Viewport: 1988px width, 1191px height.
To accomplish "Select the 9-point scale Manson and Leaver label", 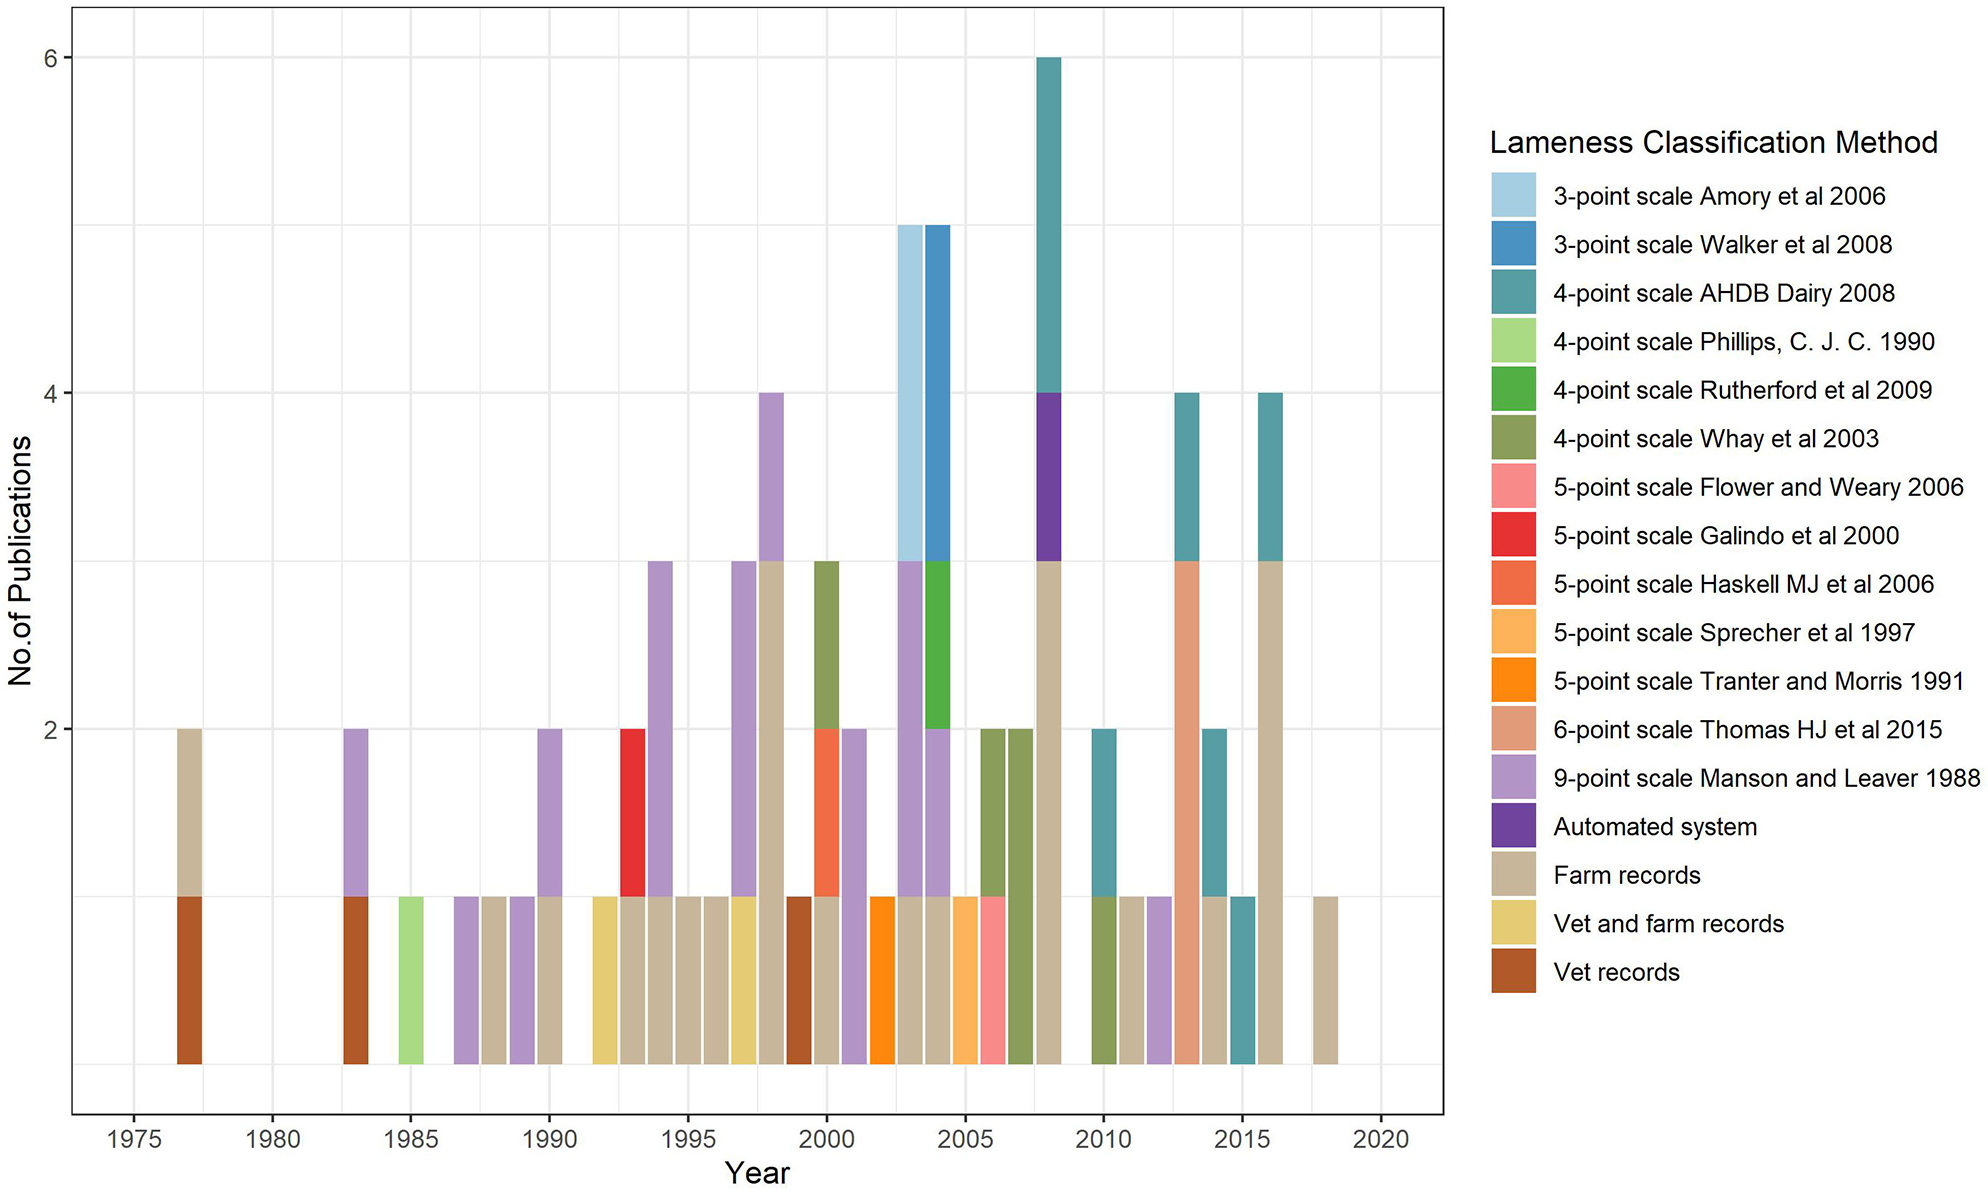I will [1766, 778].
